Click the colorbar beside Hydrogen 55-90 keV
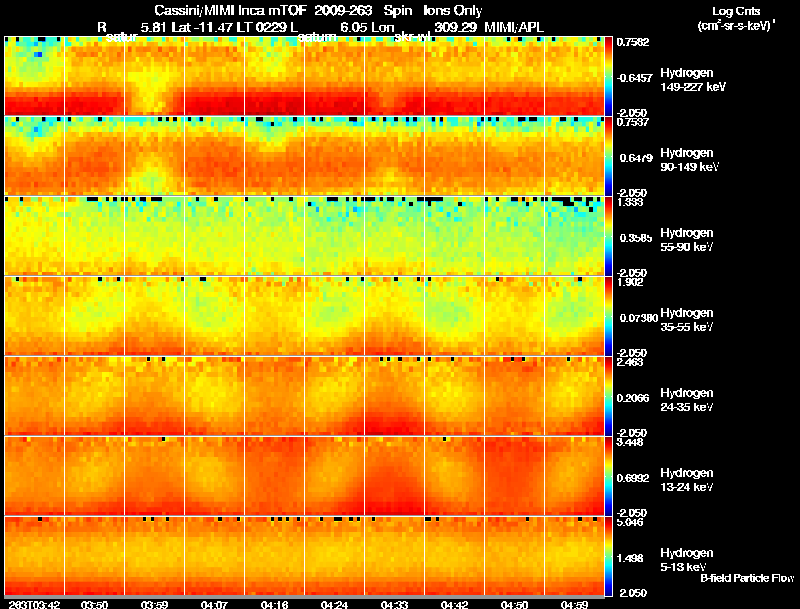 click(608, 236)
